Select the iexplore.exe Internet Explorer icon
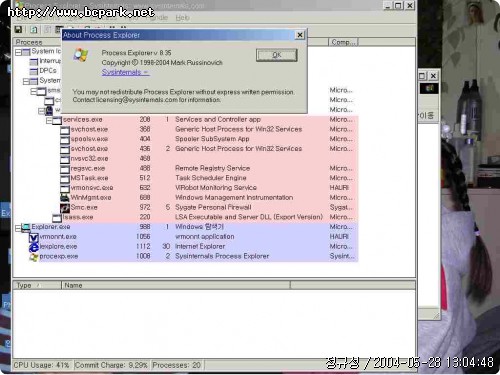500x375 pixels. coord(34,247)
